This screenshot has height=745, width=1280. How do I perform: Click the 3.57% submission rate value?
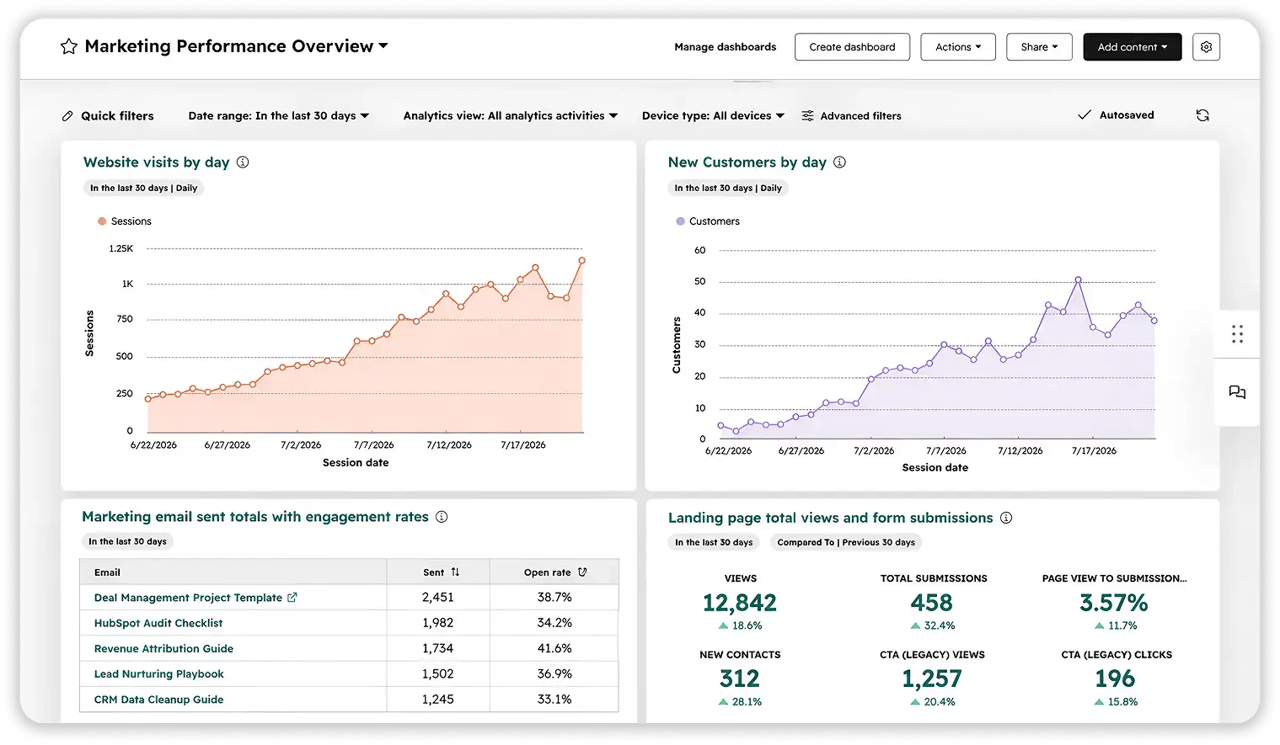[1113, 603]
